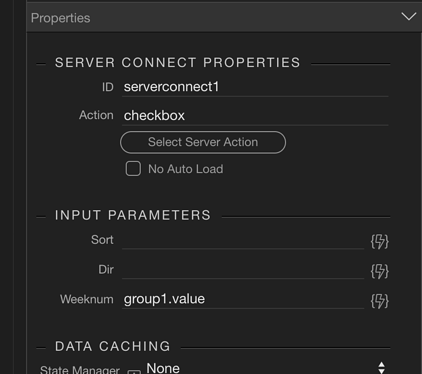Image resolution: width=422 pixels, height=374 pixels.
Task: Click State Manager up-down stepper arrows
Action: point(382,368)
